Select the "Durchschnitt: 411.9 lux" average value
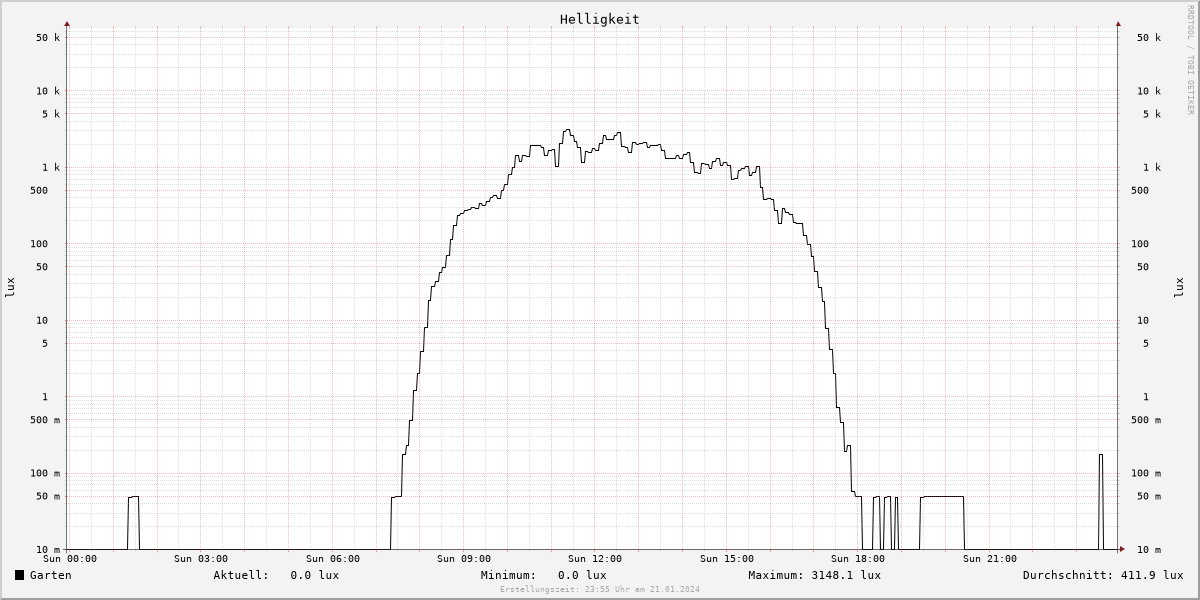 click(1103, 575)
